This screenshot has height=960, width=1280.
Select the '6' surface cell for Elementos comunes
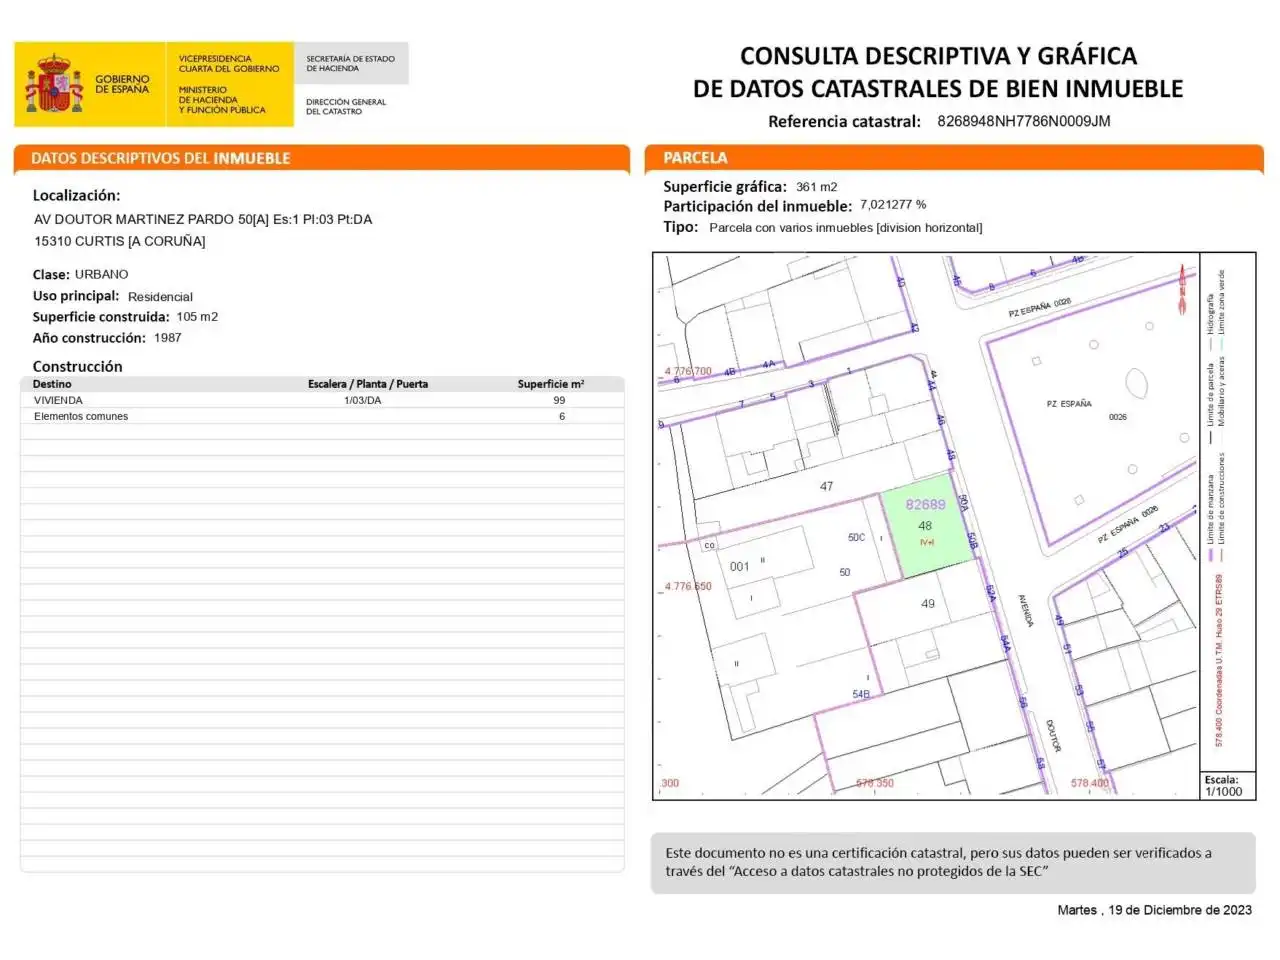pos(562,416)
